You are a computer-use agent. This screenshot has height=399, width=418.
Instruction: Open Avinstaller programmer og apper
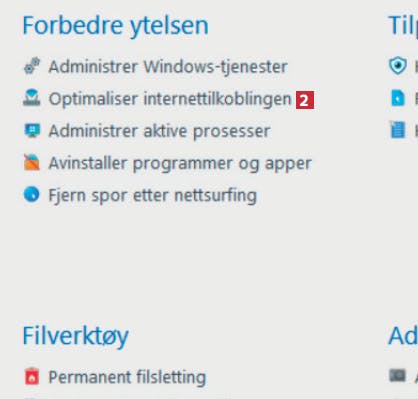coord(180,163)
